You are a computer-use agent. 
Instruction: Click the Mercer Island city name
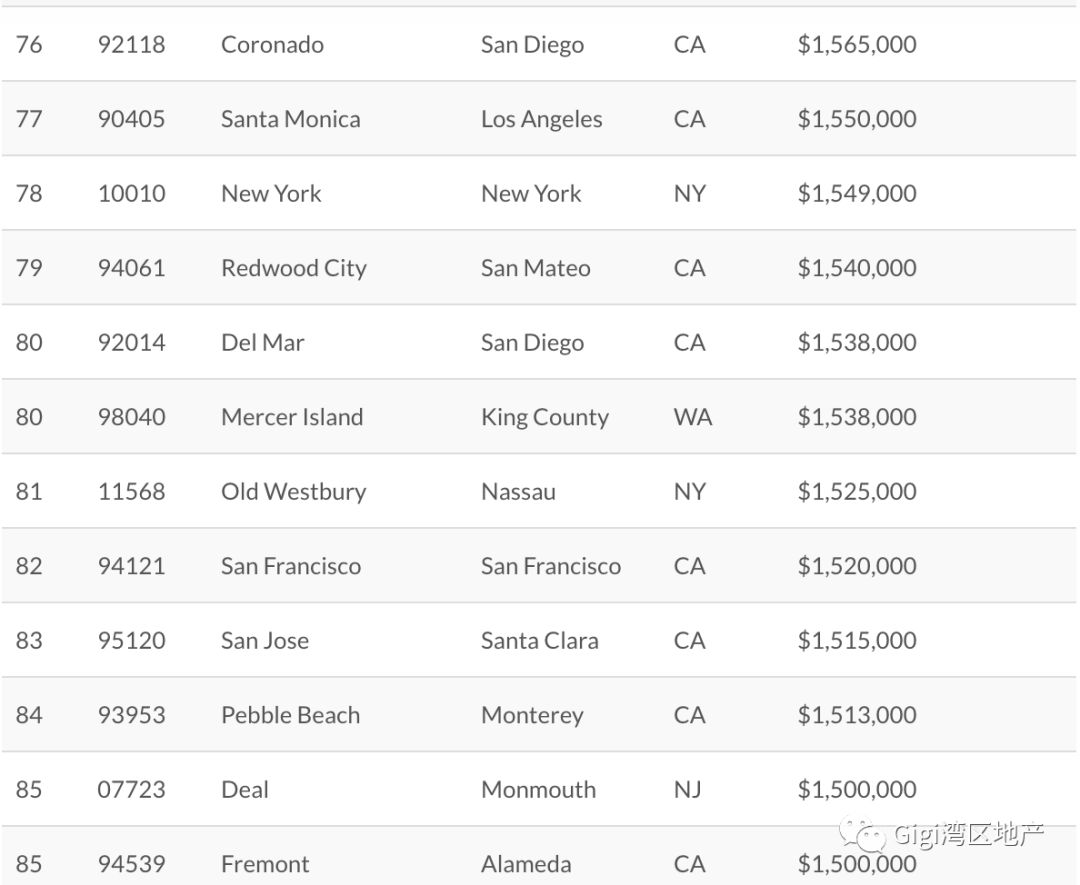[x=292, y=417]
